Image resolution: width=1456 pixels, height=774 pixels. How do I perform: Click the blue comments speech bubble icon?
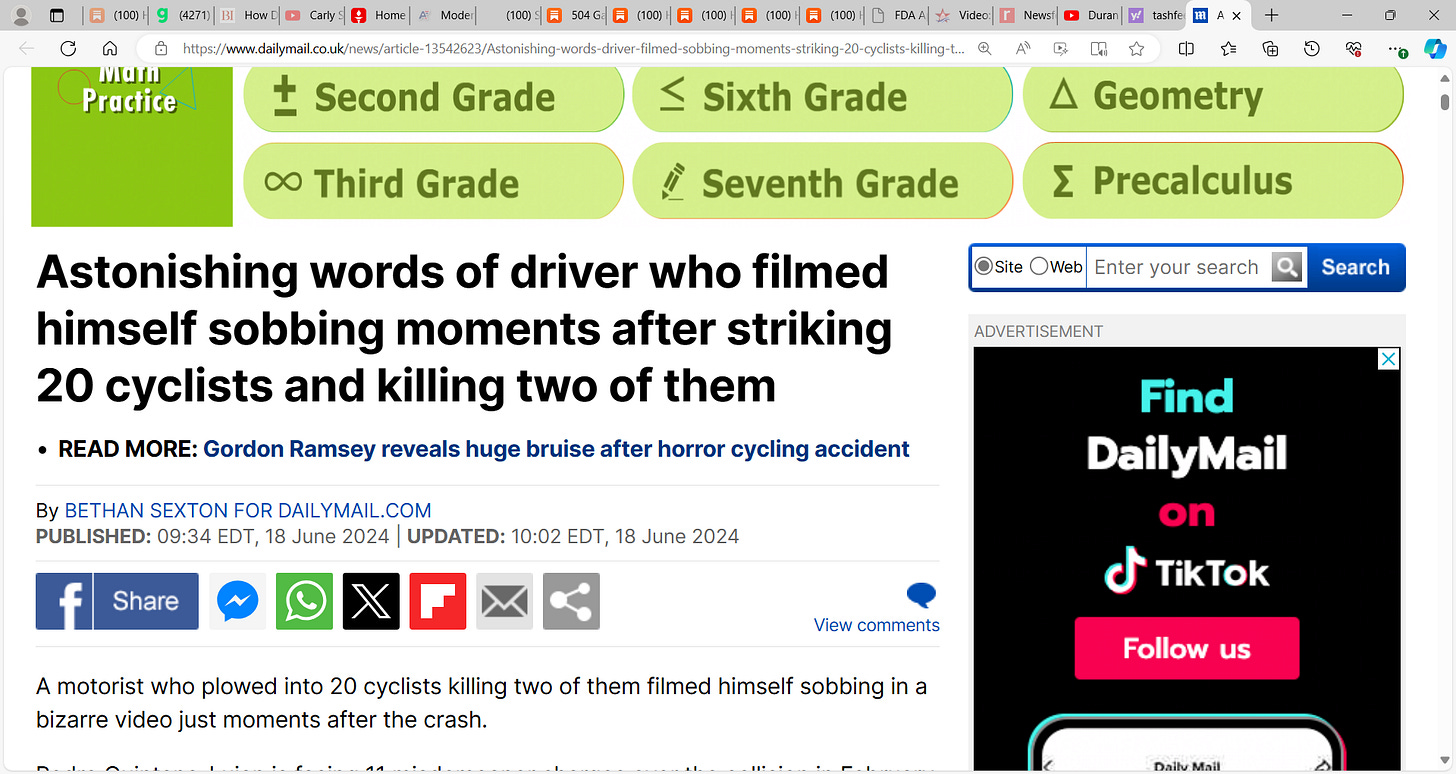click(921, 596)
